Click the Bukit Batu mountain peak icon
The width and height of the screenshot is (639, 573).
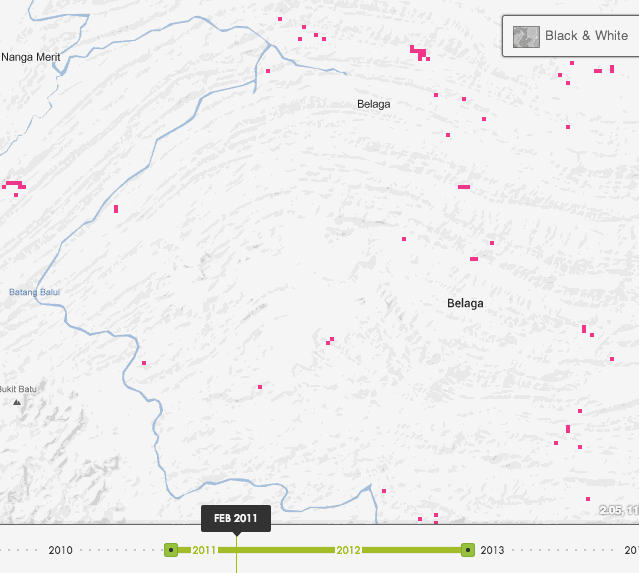[16, 402]
